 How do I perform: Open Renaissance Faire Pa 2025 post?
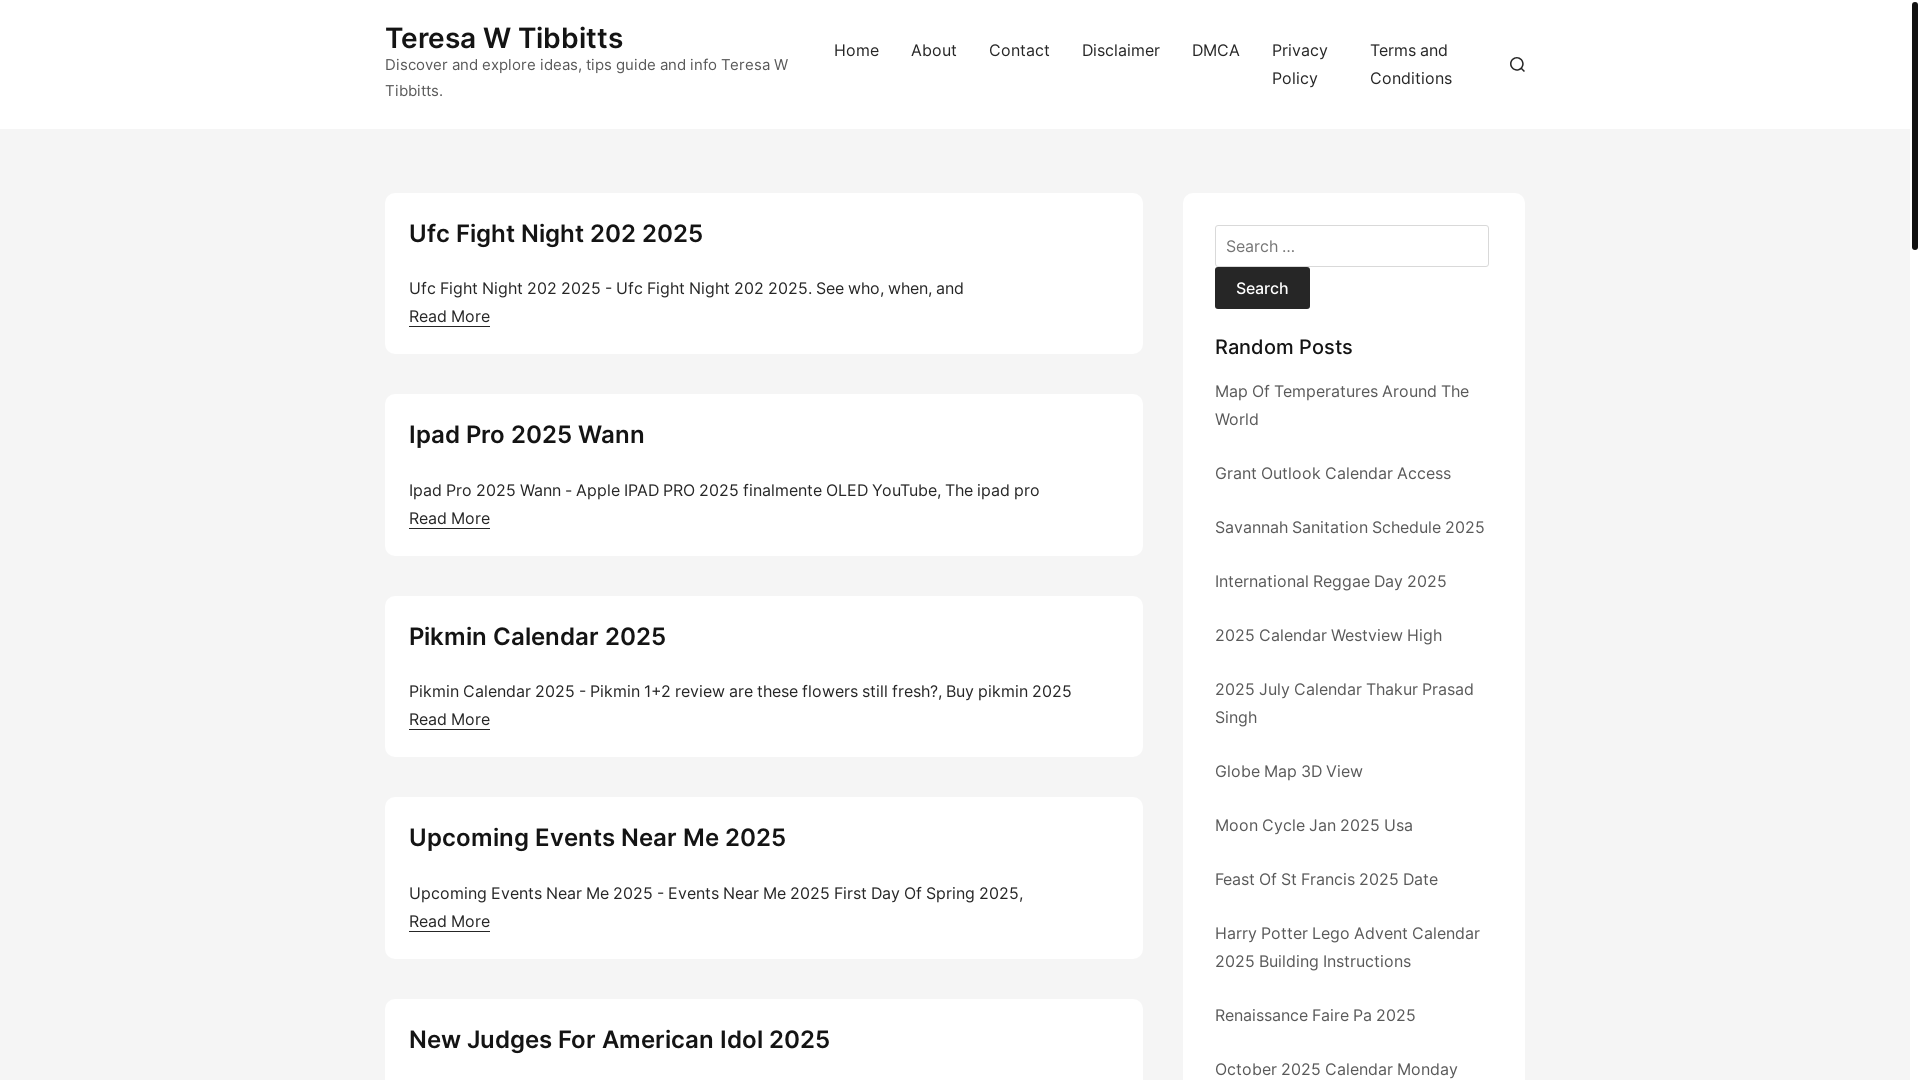[1315, 1015]
